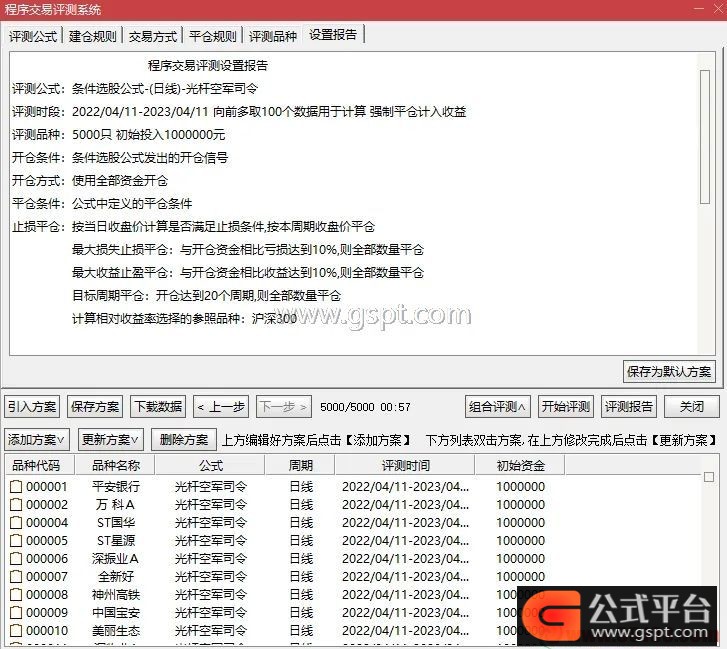Image resolution: width=727 pixels, height=649 pixels.
Task: Go back with 上一步 button
Action: [x=221, y=407]
